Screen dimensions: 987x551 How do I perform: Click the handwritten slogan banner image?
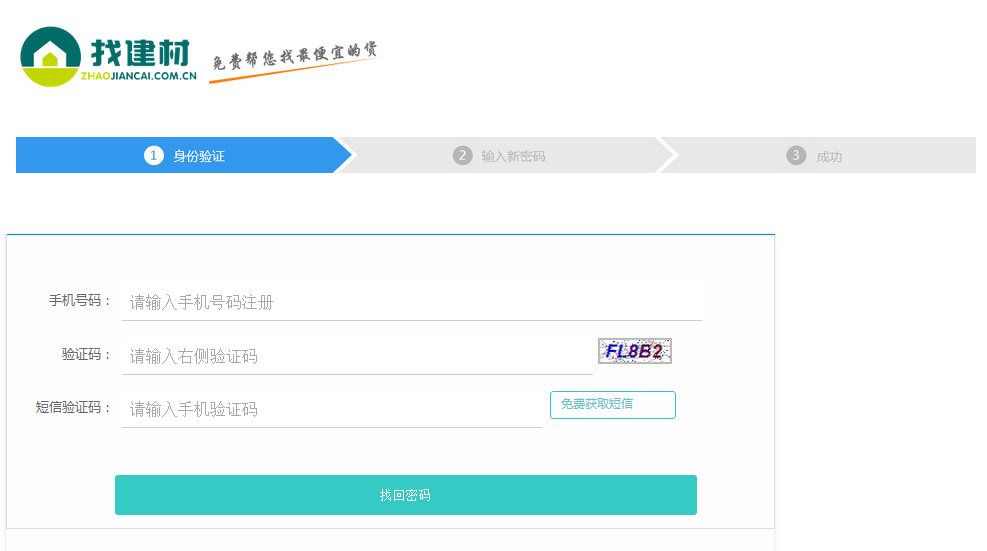click(295, 61)
